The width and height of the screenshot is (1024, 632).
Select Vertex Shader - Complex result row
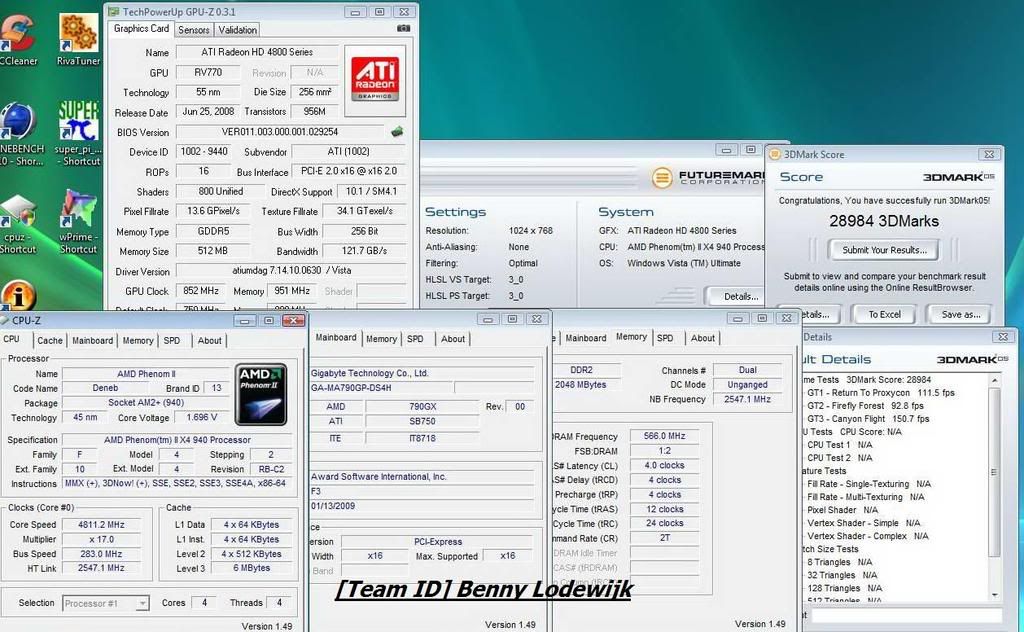867,537
